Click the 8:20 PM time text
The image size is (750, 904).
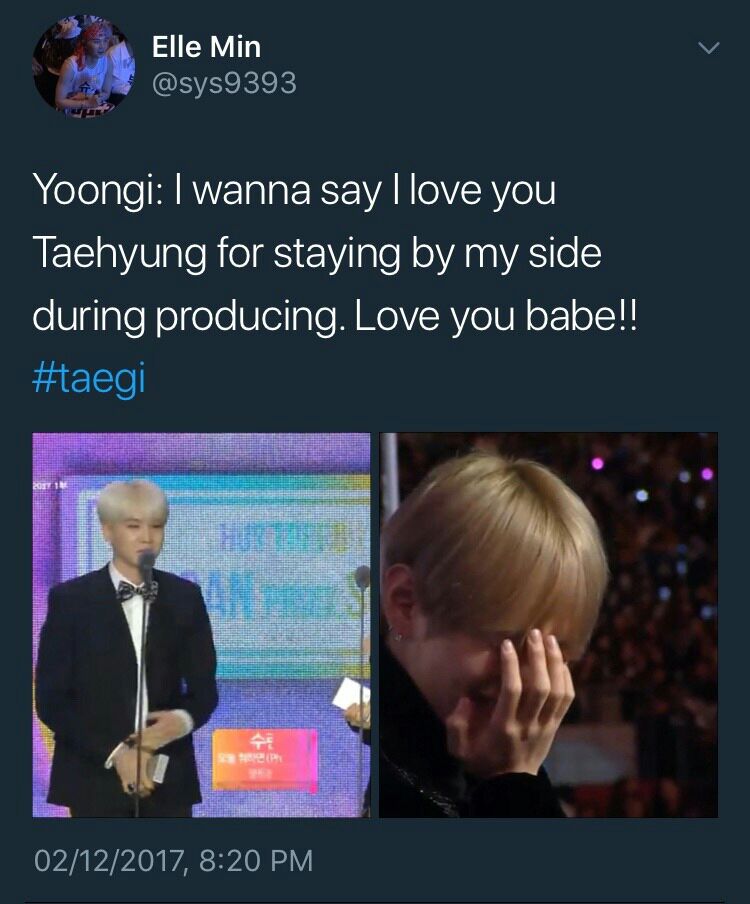click(x=256, y=861)
